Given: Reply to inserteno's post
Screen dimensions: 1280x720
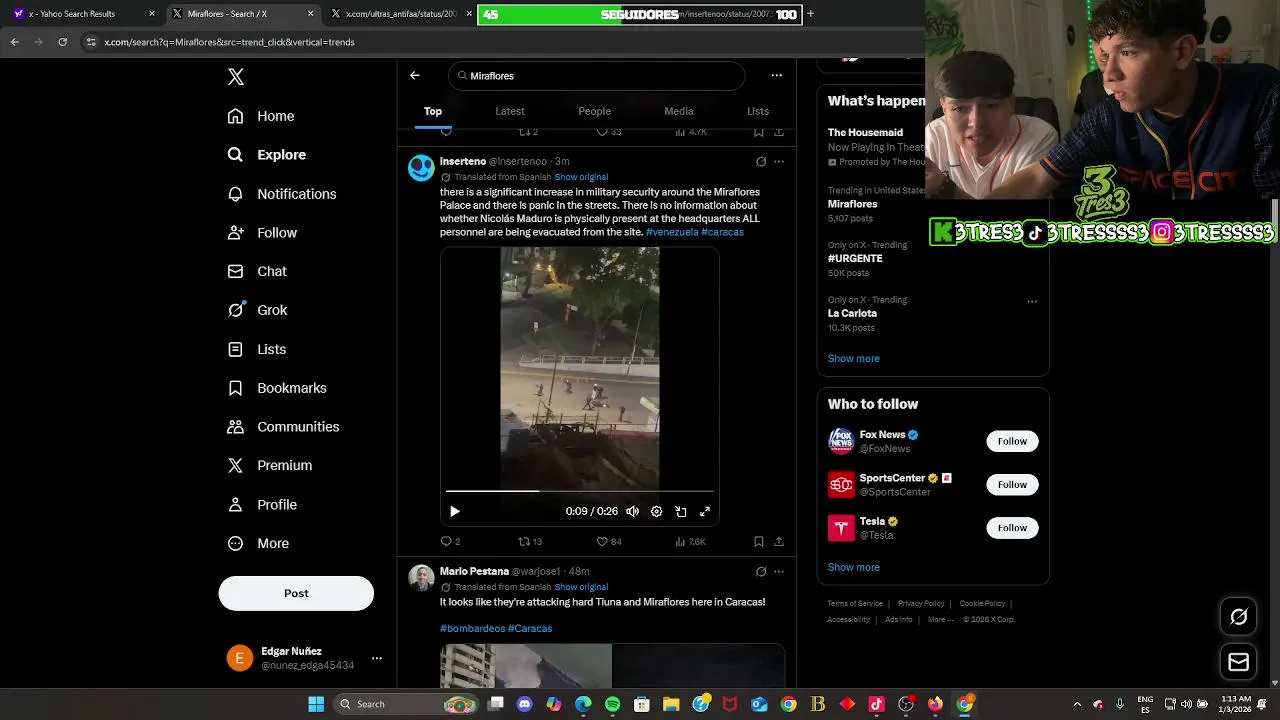Looking at the screenshot, I should (x=450, y=541).
